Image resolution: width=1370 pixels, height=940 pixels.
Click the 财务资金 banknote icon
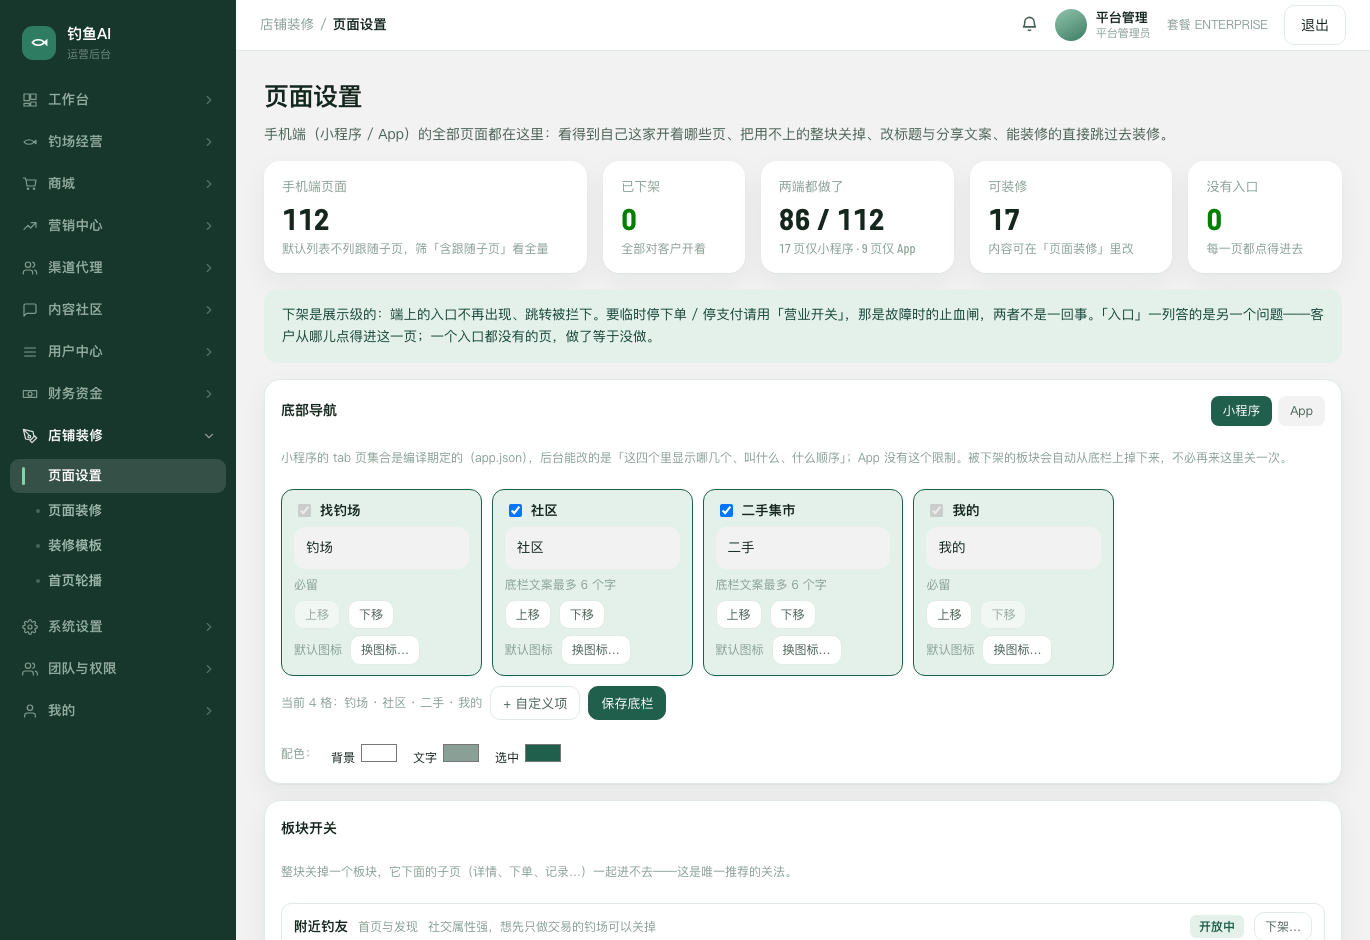pos(30,394)
